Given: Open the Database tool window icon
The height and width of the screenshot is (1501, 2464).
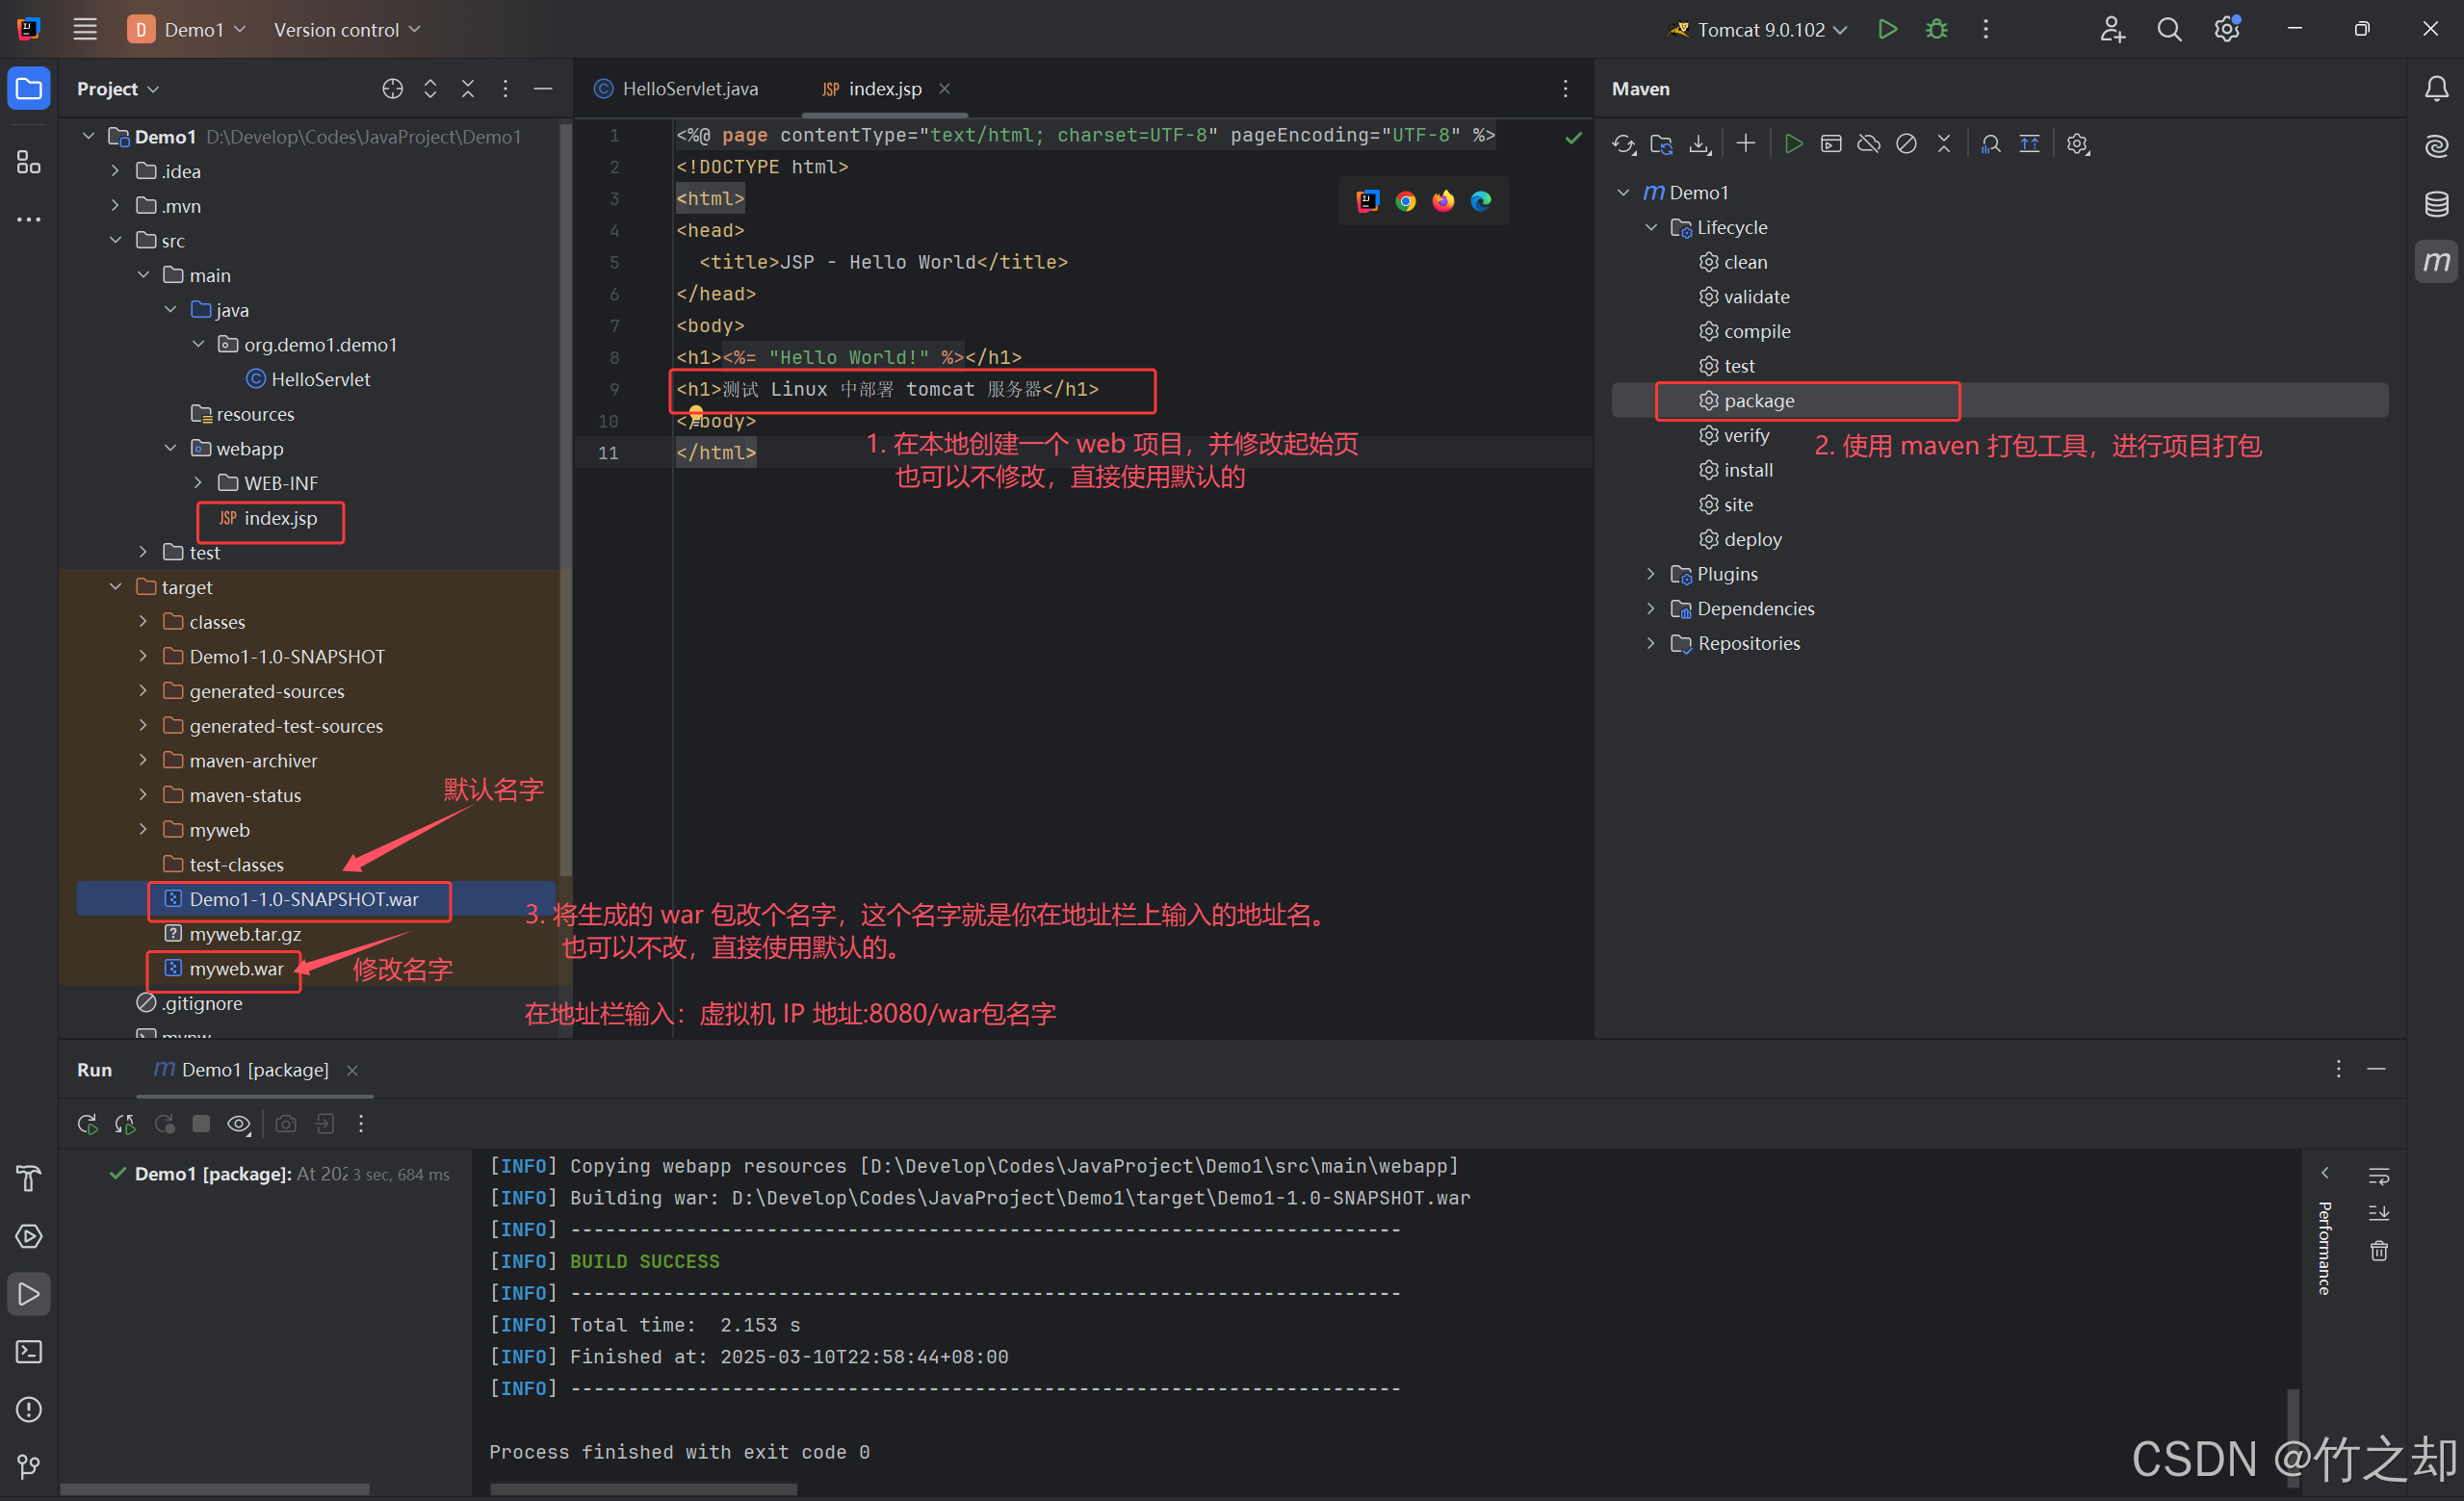Looking at the screenshot, I should pyautogui.click(x=2436, y=204).
